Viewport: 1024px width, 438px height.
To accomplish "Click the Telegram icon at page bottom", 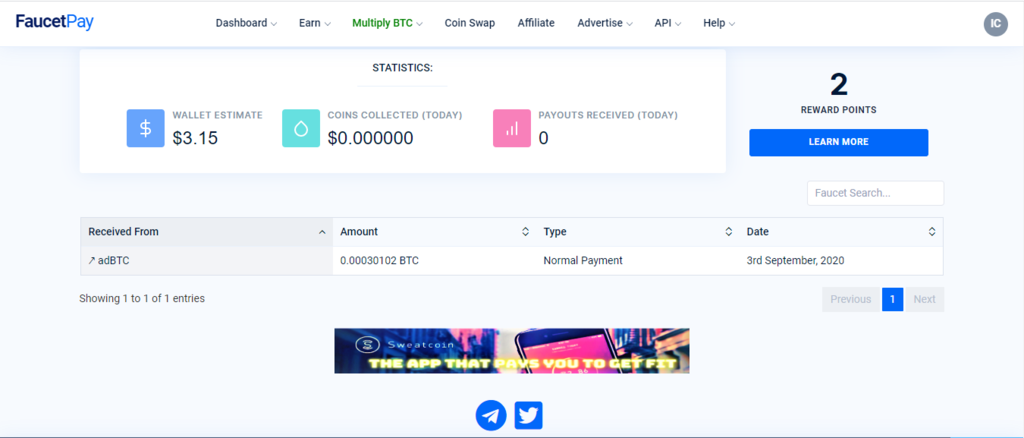I will [x=491, y=415].
